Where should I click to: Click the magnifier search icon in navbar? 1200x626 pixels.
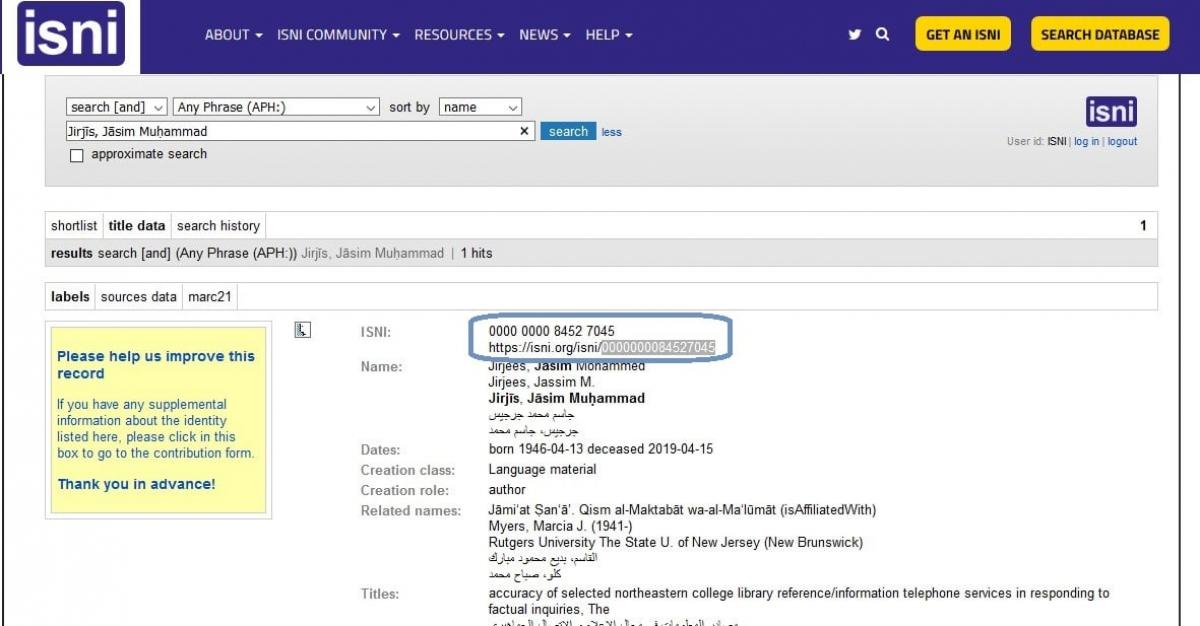[x=882, y=34]
